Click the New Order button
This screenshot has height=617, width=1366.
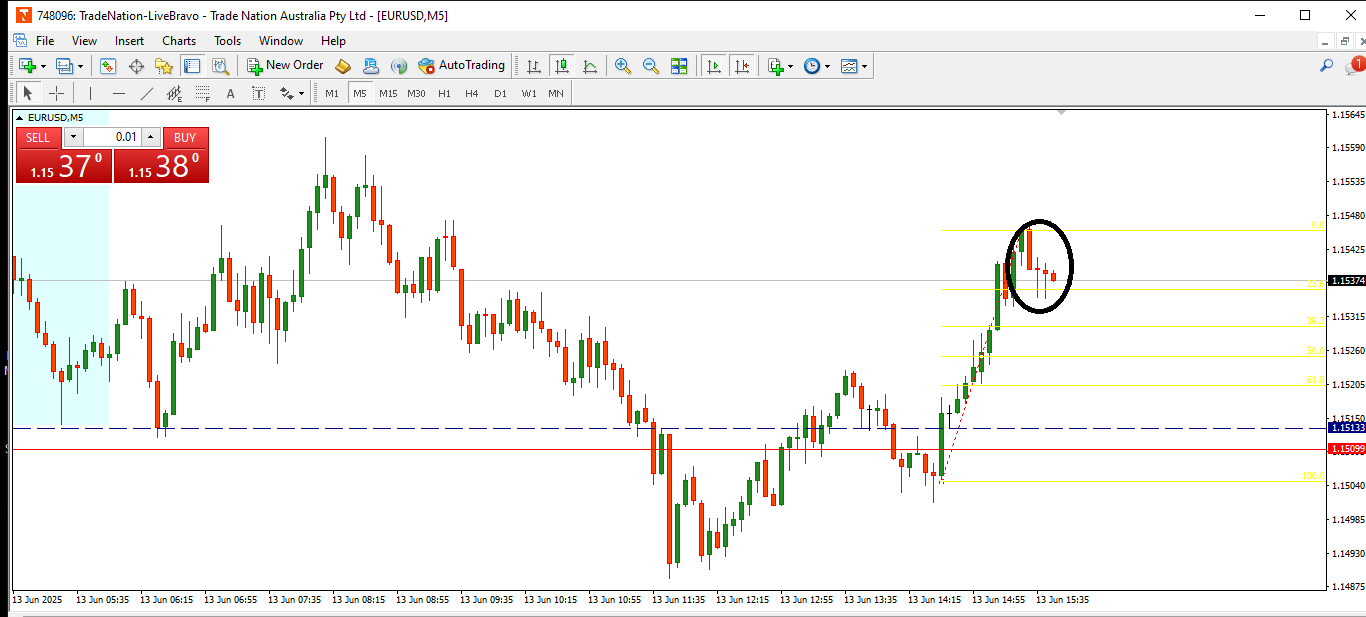pyautogui.click(x=286, y=66)
